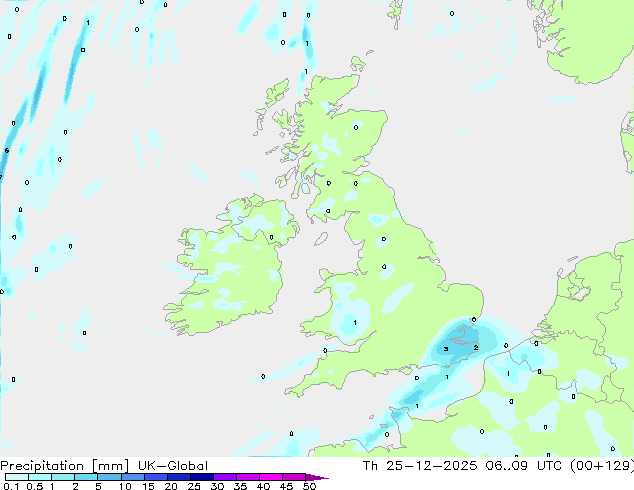This screenshot has height=490, width=634.
Task: Click the 2–5 mm legend swatch
Action: pyautogui.click(x=86, y=477)
